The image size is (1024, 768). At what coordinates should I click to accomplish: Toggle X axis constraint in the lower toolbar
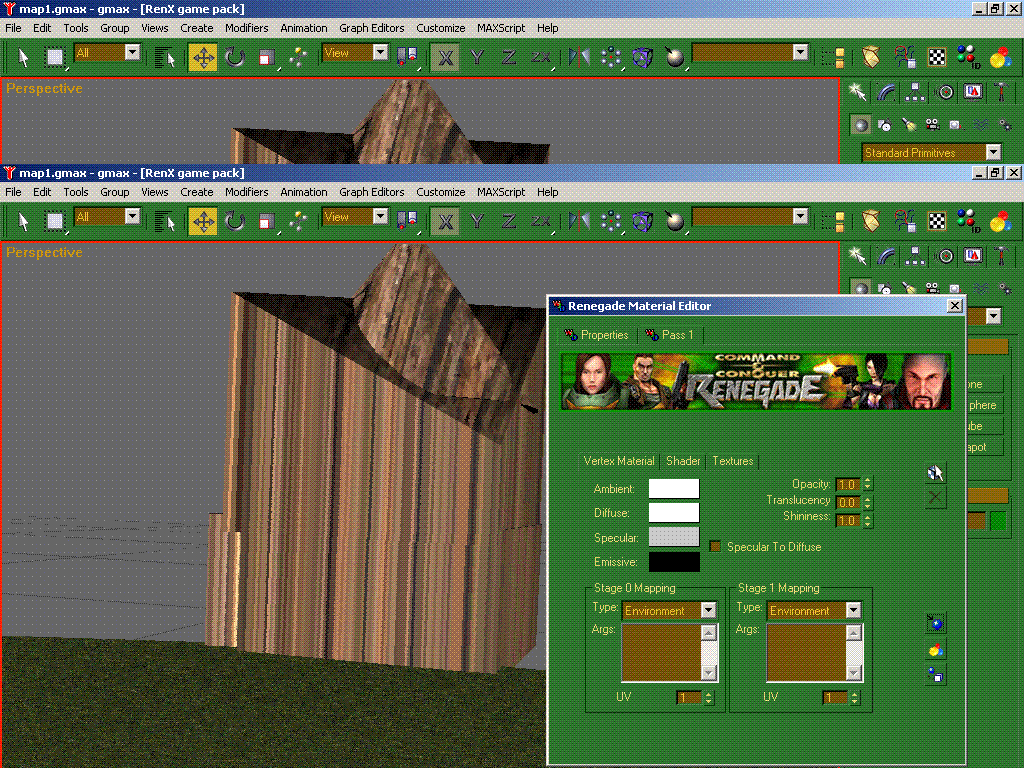tap(445, 221)
